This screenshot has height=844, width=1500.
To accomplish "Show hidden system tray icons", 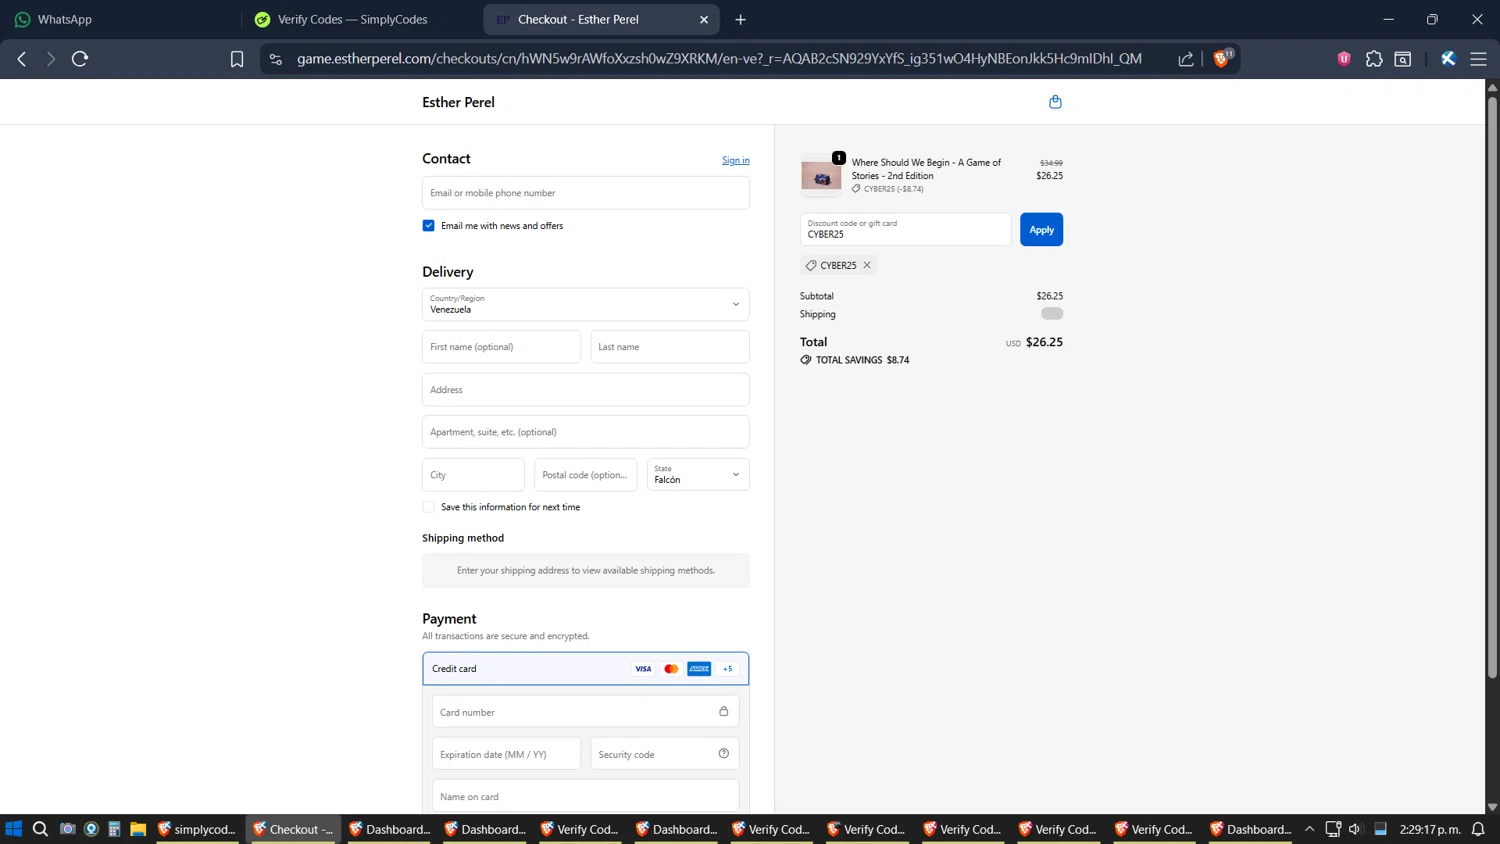I will point(1309,829).
